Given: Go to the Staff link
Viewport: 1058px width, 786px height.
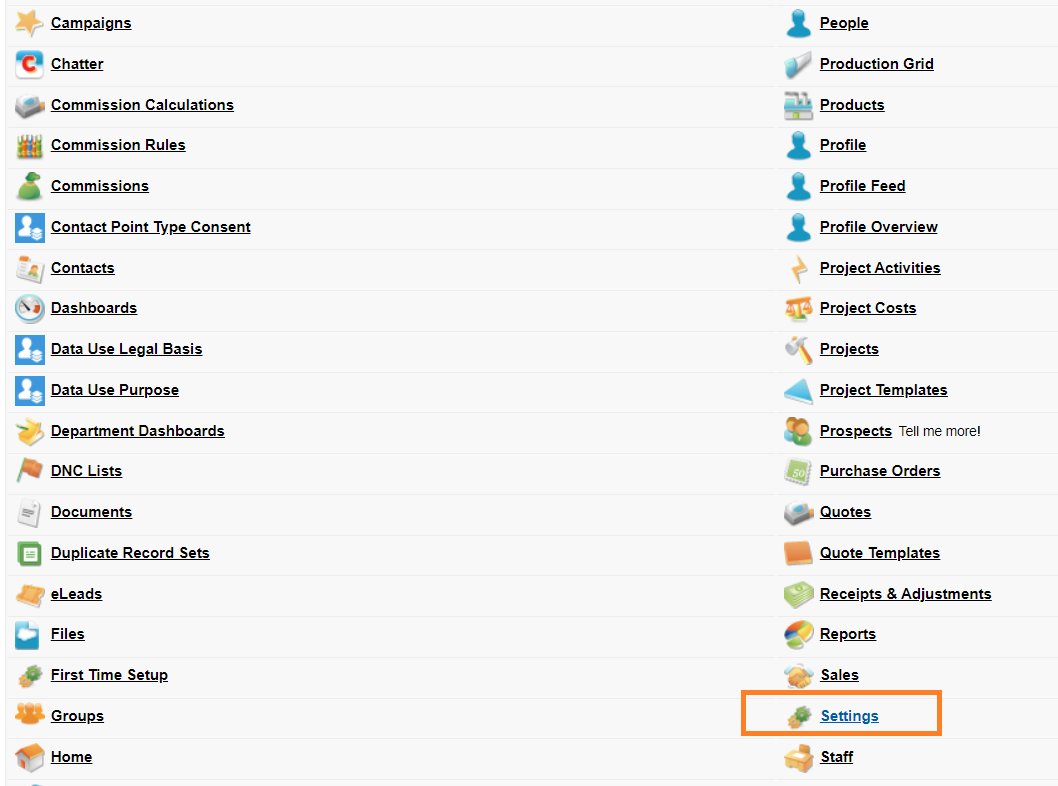Looking at the screenshot, I should pyautogui.click(x=837, y=757).
